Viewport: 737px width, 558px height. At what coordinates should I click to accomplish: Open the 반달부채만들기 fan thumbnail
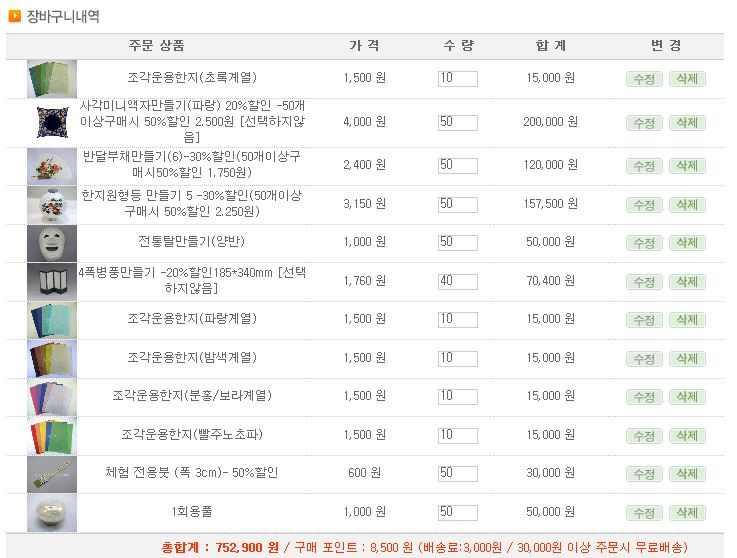52,166
